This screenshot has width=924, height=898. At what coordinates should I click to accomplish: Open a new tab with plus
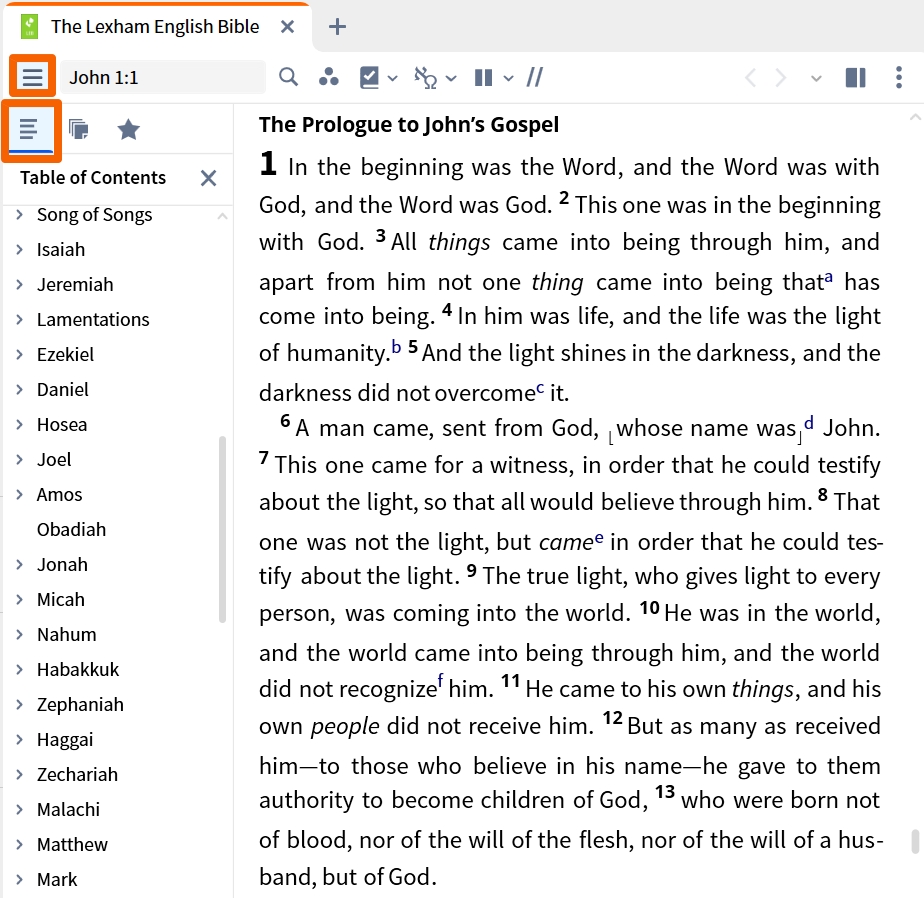point(337,27)
